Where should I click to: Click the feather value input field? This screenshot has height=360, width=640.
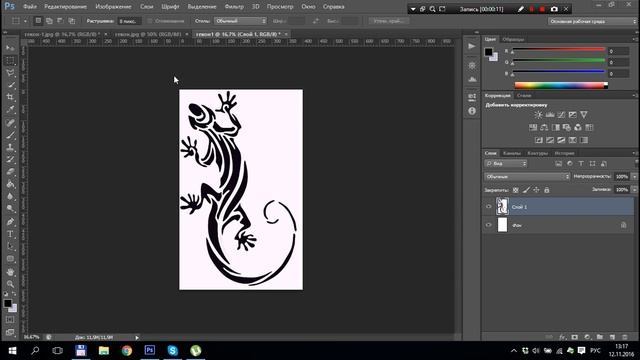click(x=129, y=21)
